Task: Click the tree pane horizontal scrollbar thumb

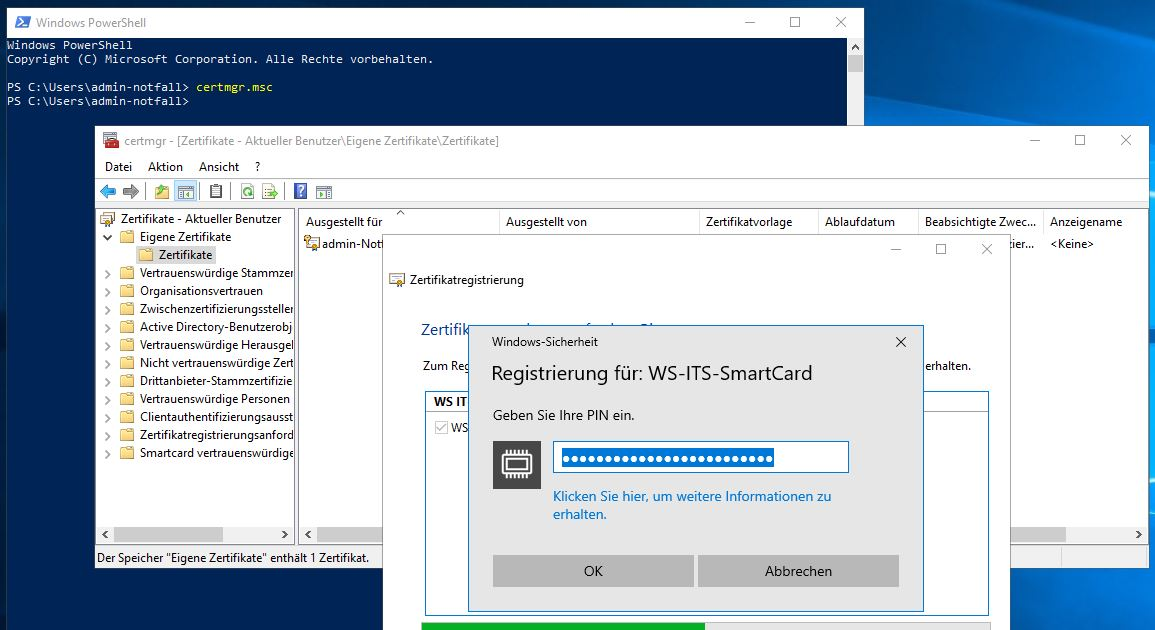Action: point(168,534)
